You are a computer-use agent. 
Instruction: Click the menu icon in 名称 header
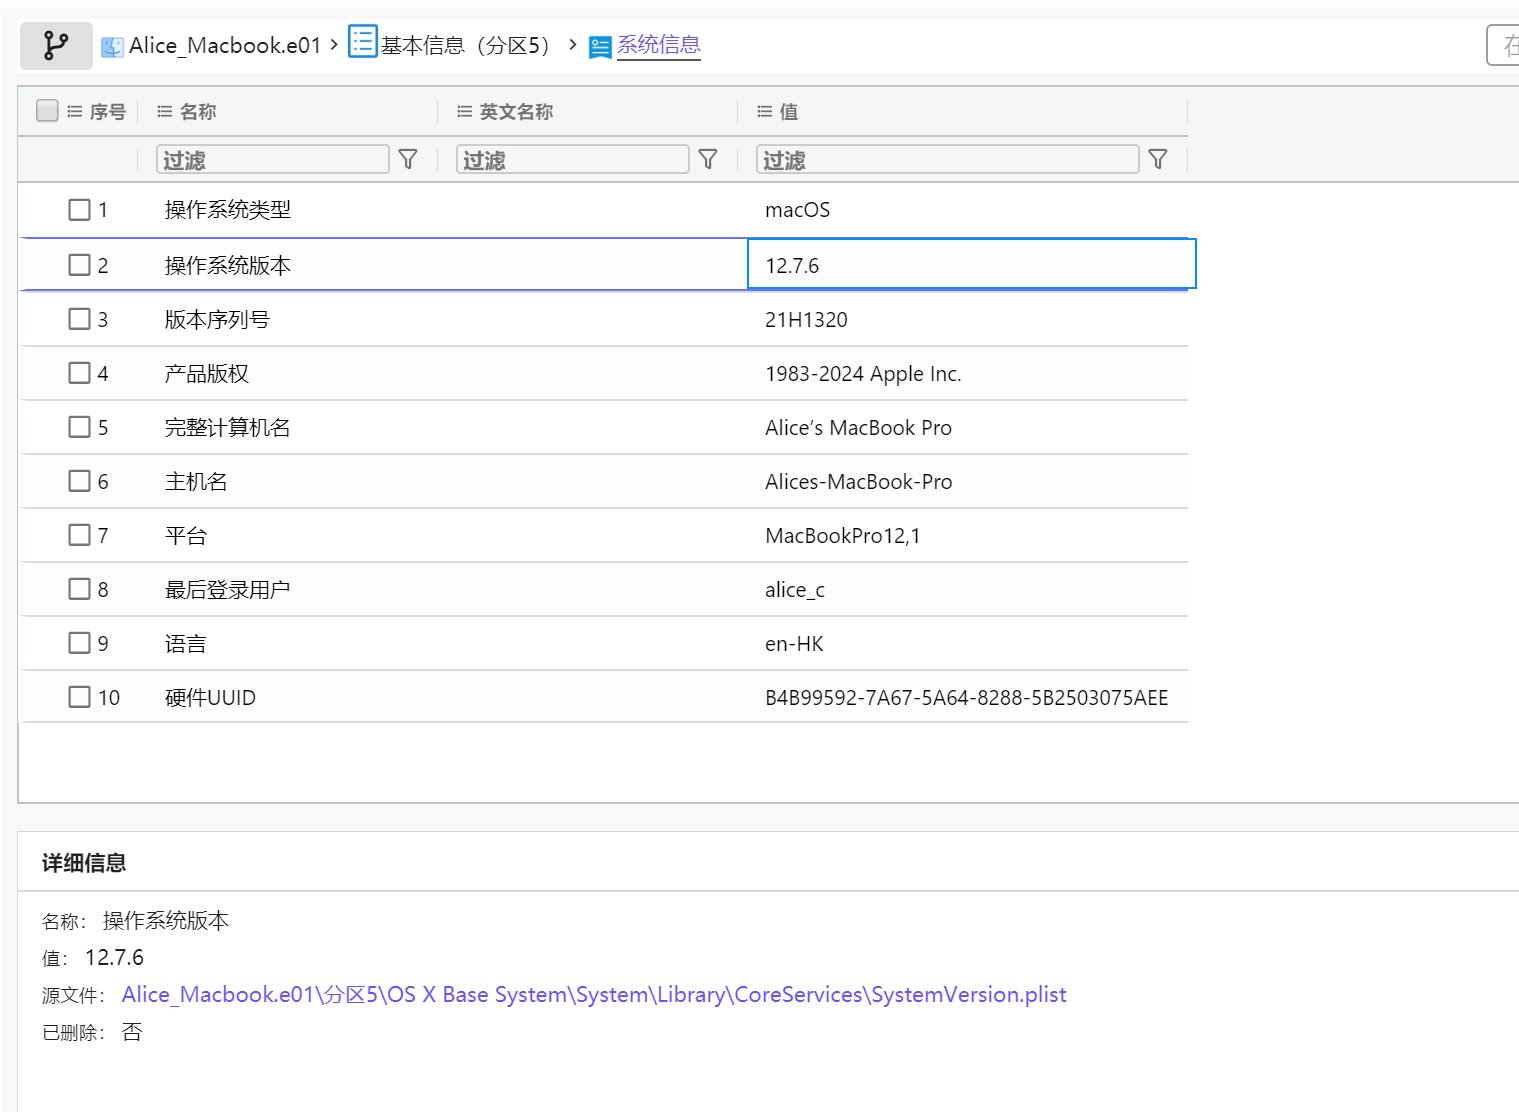(165, 112)
